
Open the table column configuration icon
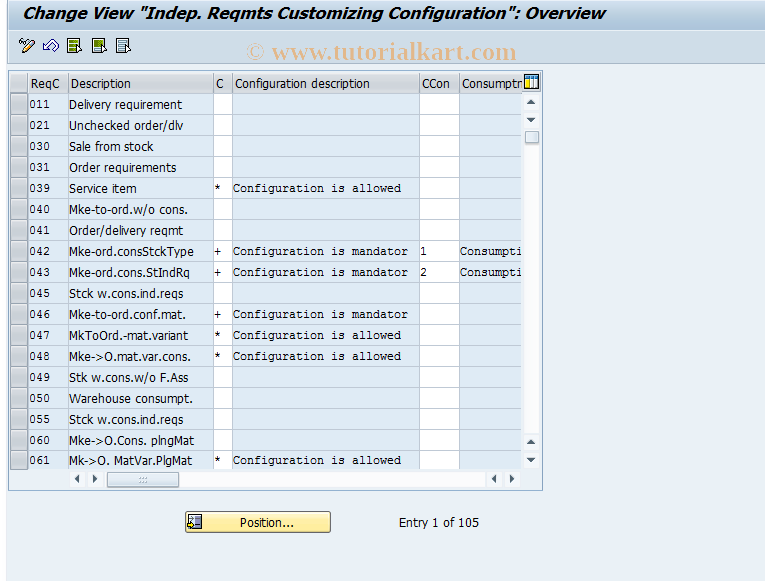coord(531,82)
